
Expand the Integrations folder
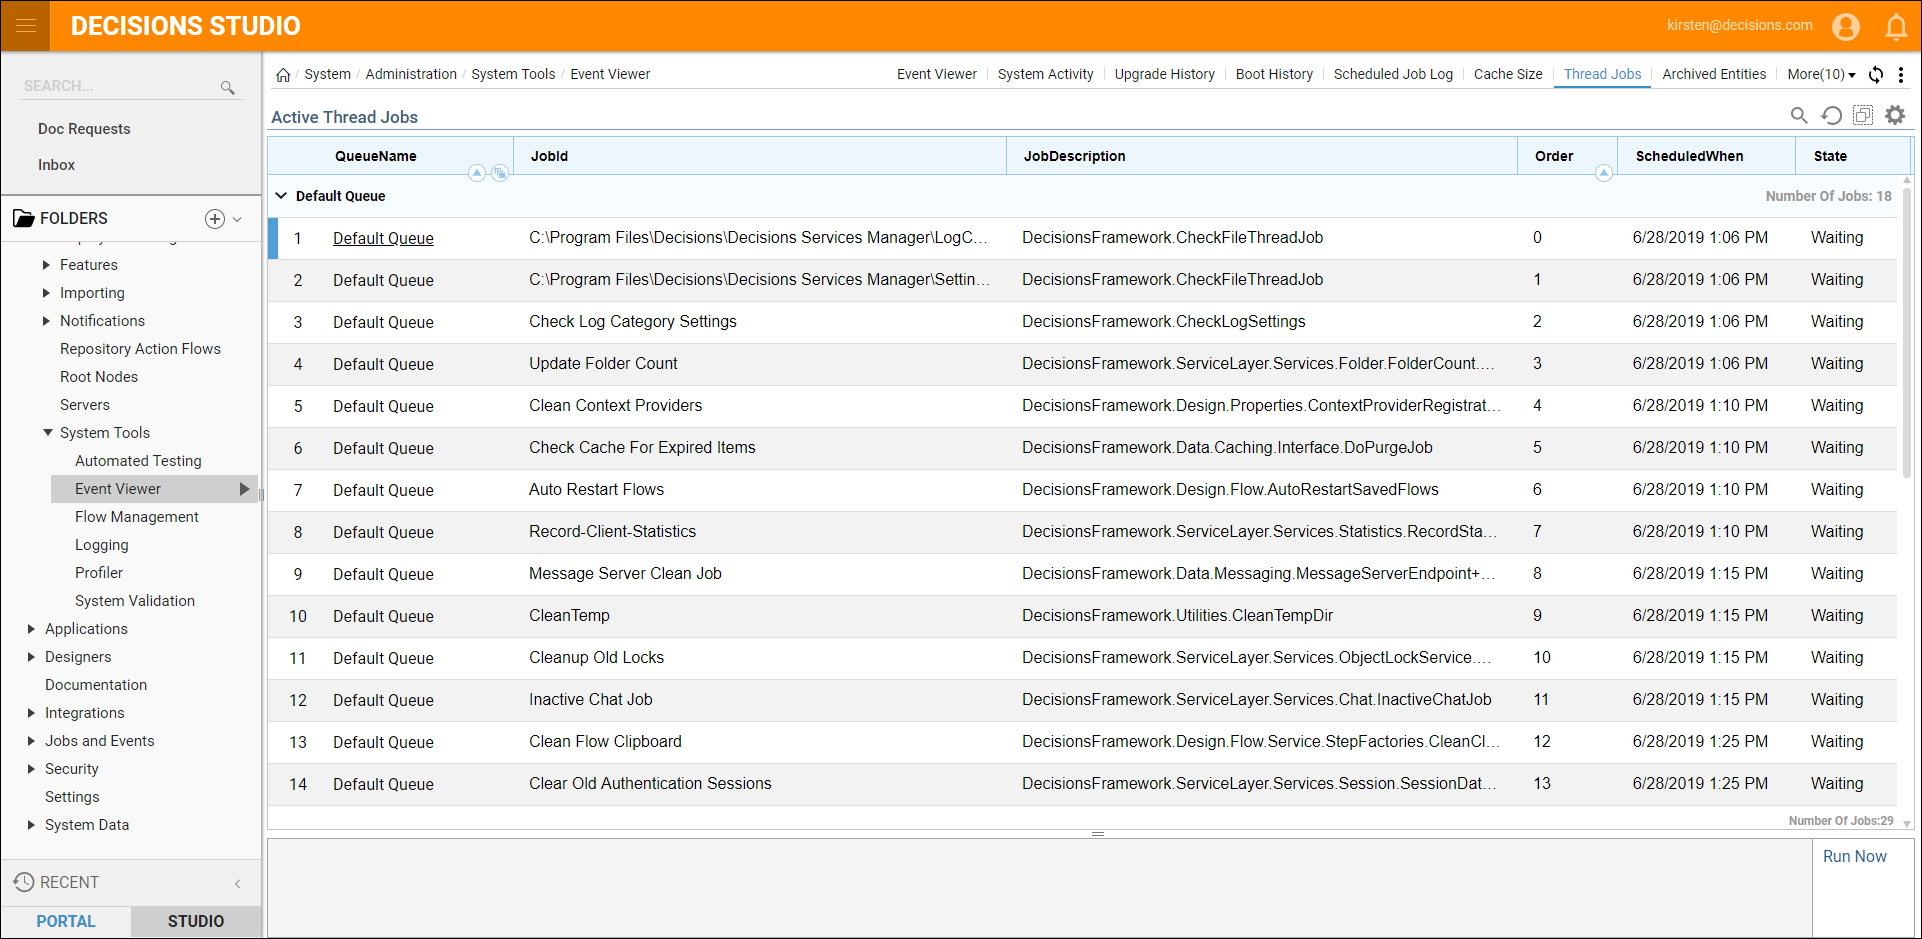[x=31, y=713]
